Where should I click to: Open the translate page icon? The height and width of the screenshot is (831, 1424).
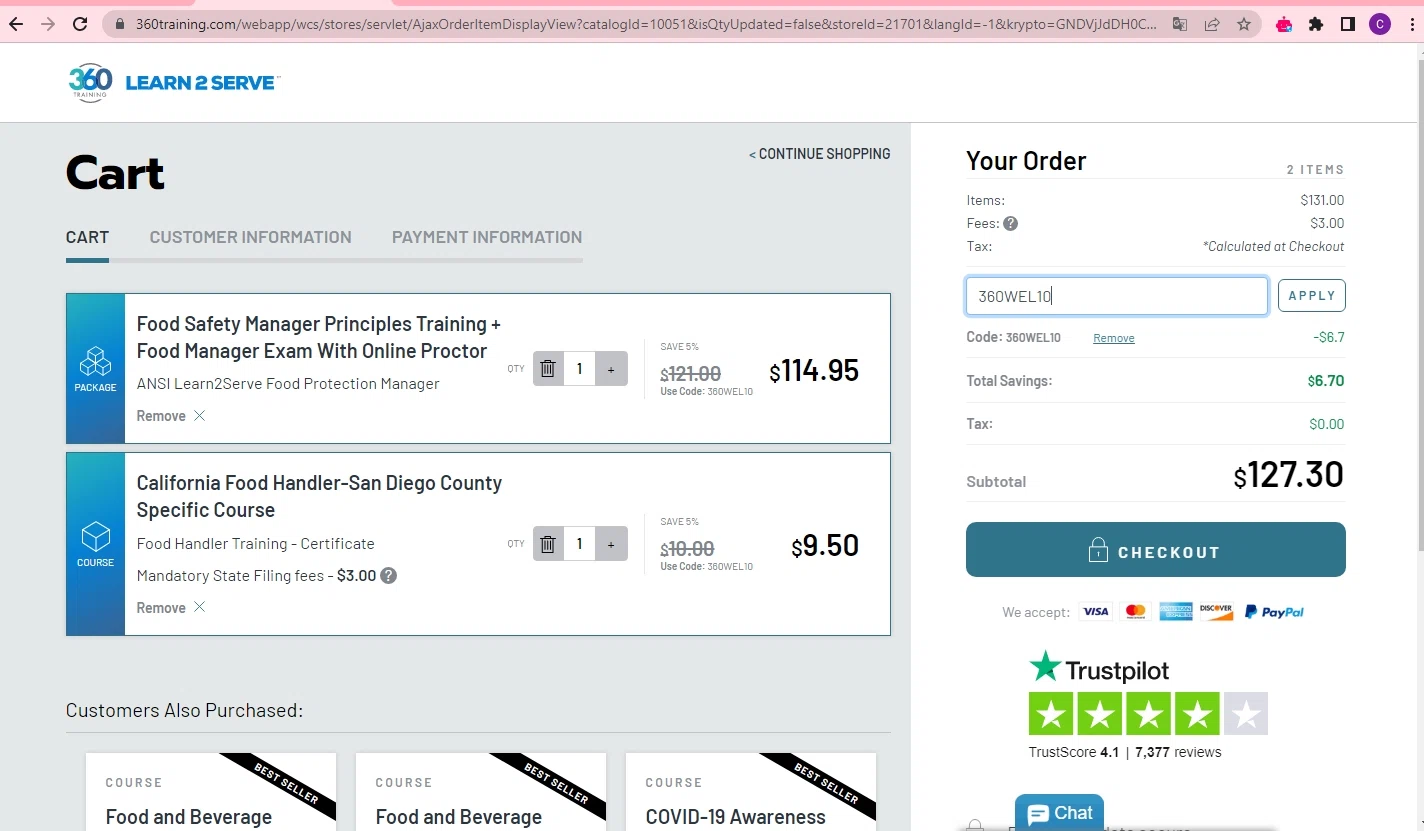coord(1180,24)
